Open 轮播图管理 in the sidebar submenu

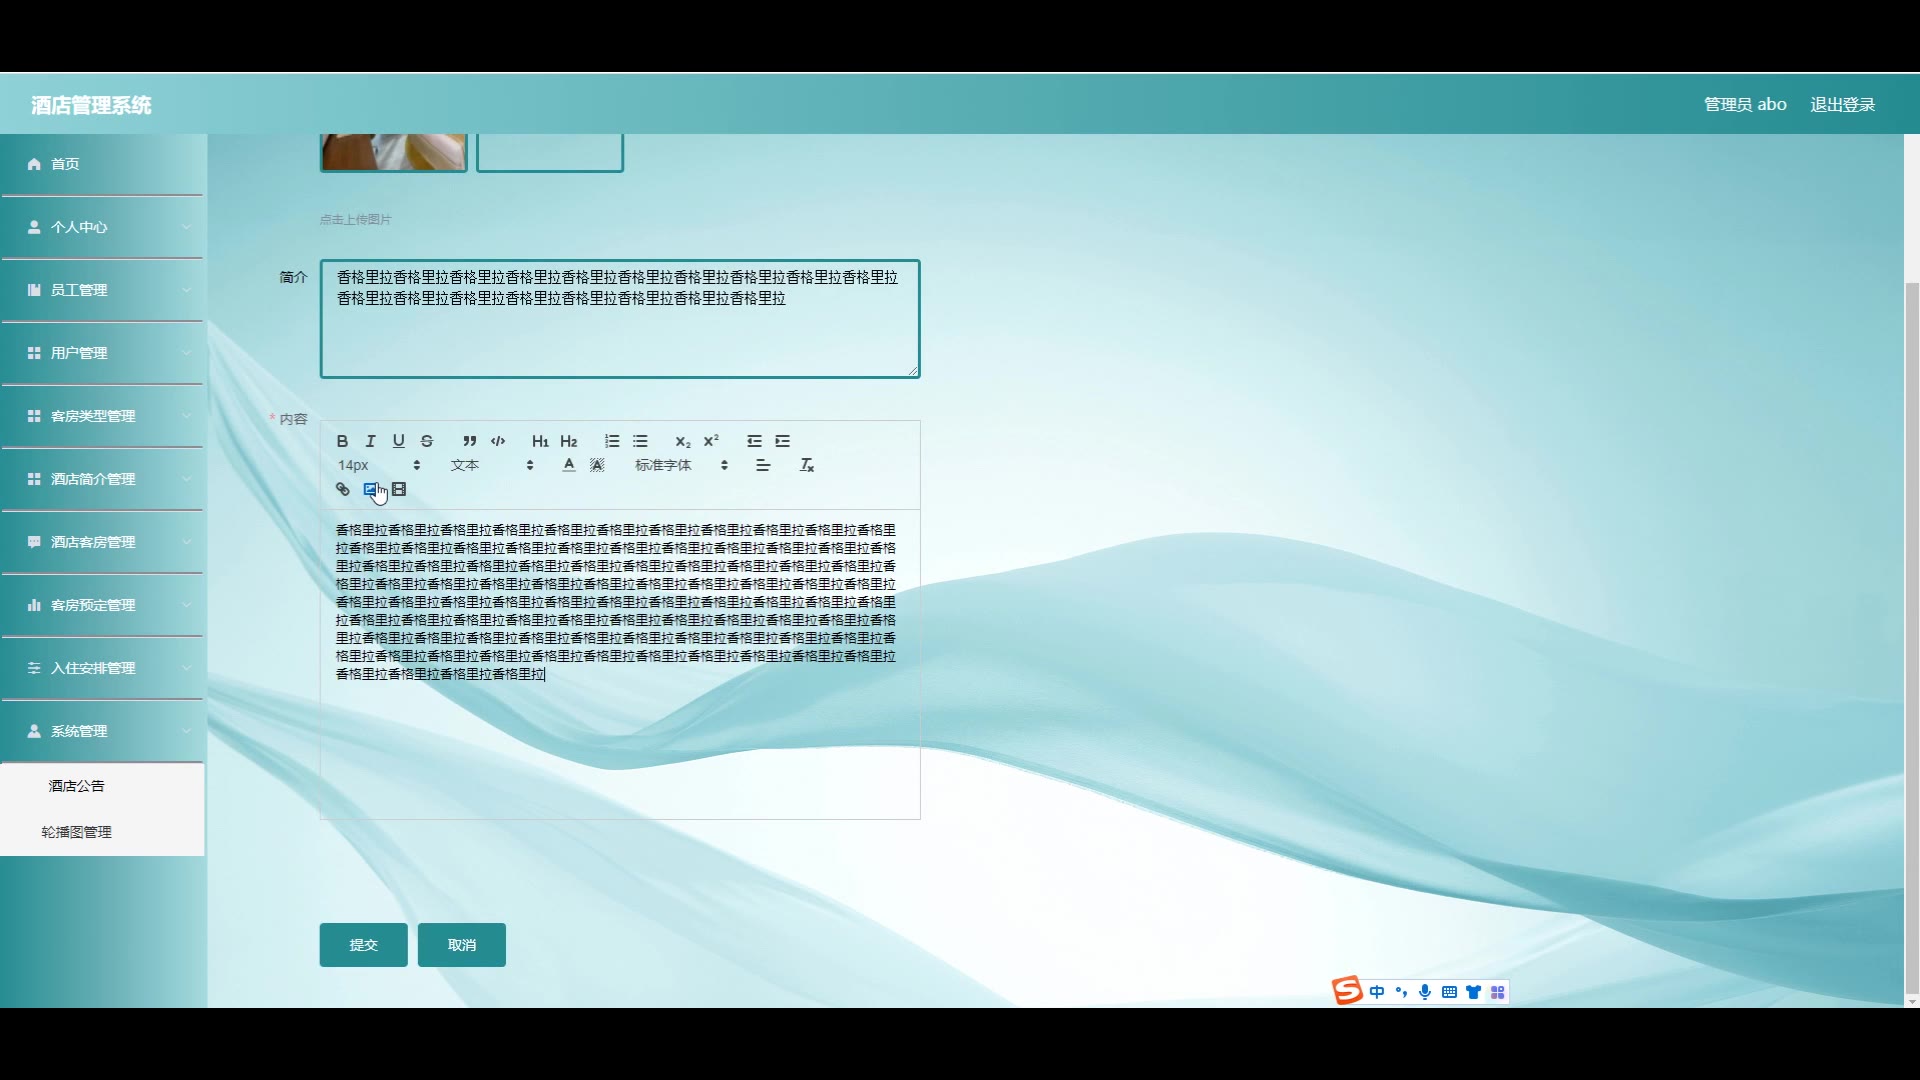(x=76, y=832)
